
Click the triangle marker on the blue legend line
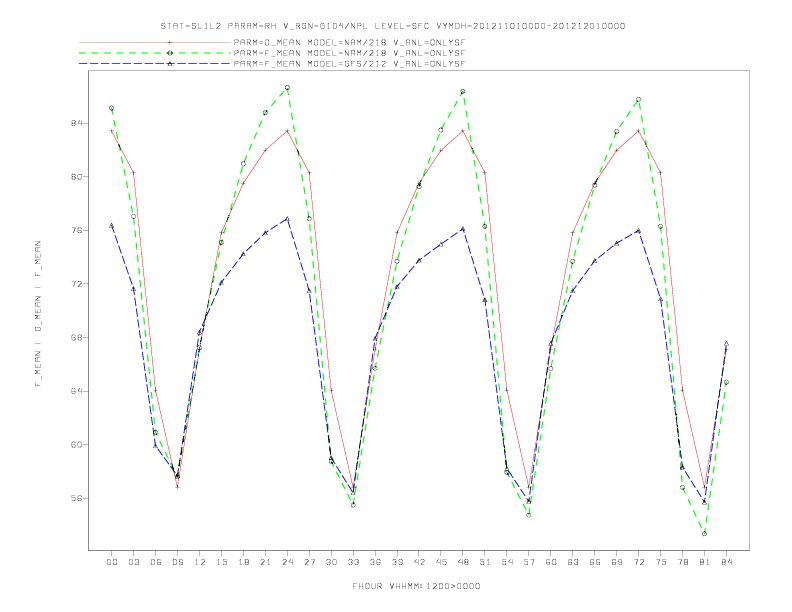tap(170, 64)
